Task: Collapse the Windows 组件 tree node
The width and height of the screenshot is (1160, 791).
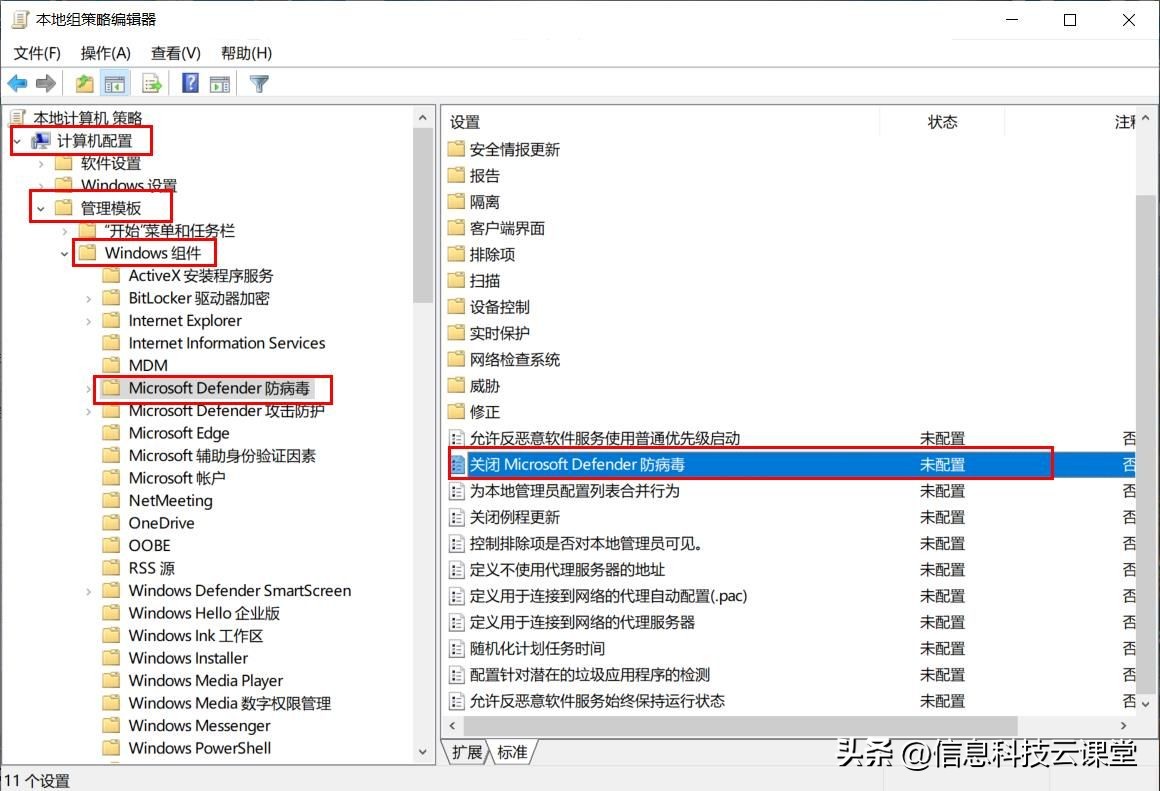Action: (64, 252)
